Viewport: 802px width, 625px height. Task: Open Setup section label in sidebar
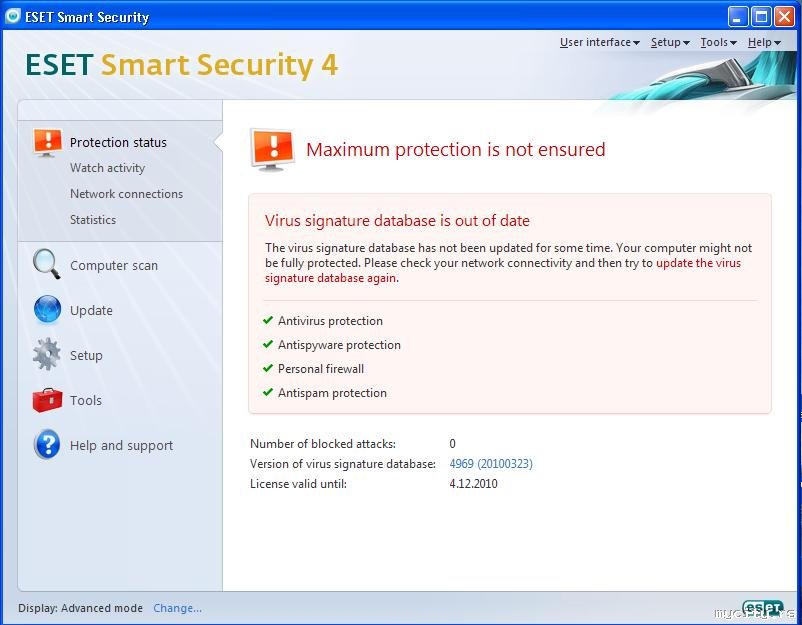coord(86,355)
